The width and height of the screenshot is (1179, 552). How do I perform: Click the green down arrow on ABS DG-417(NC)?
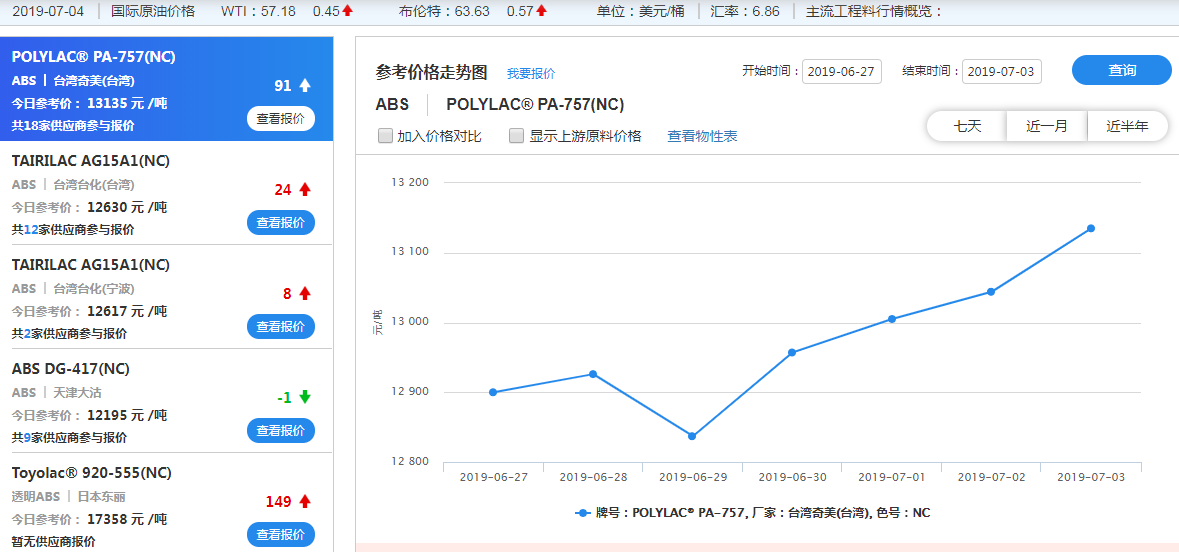tap(305, 397)
